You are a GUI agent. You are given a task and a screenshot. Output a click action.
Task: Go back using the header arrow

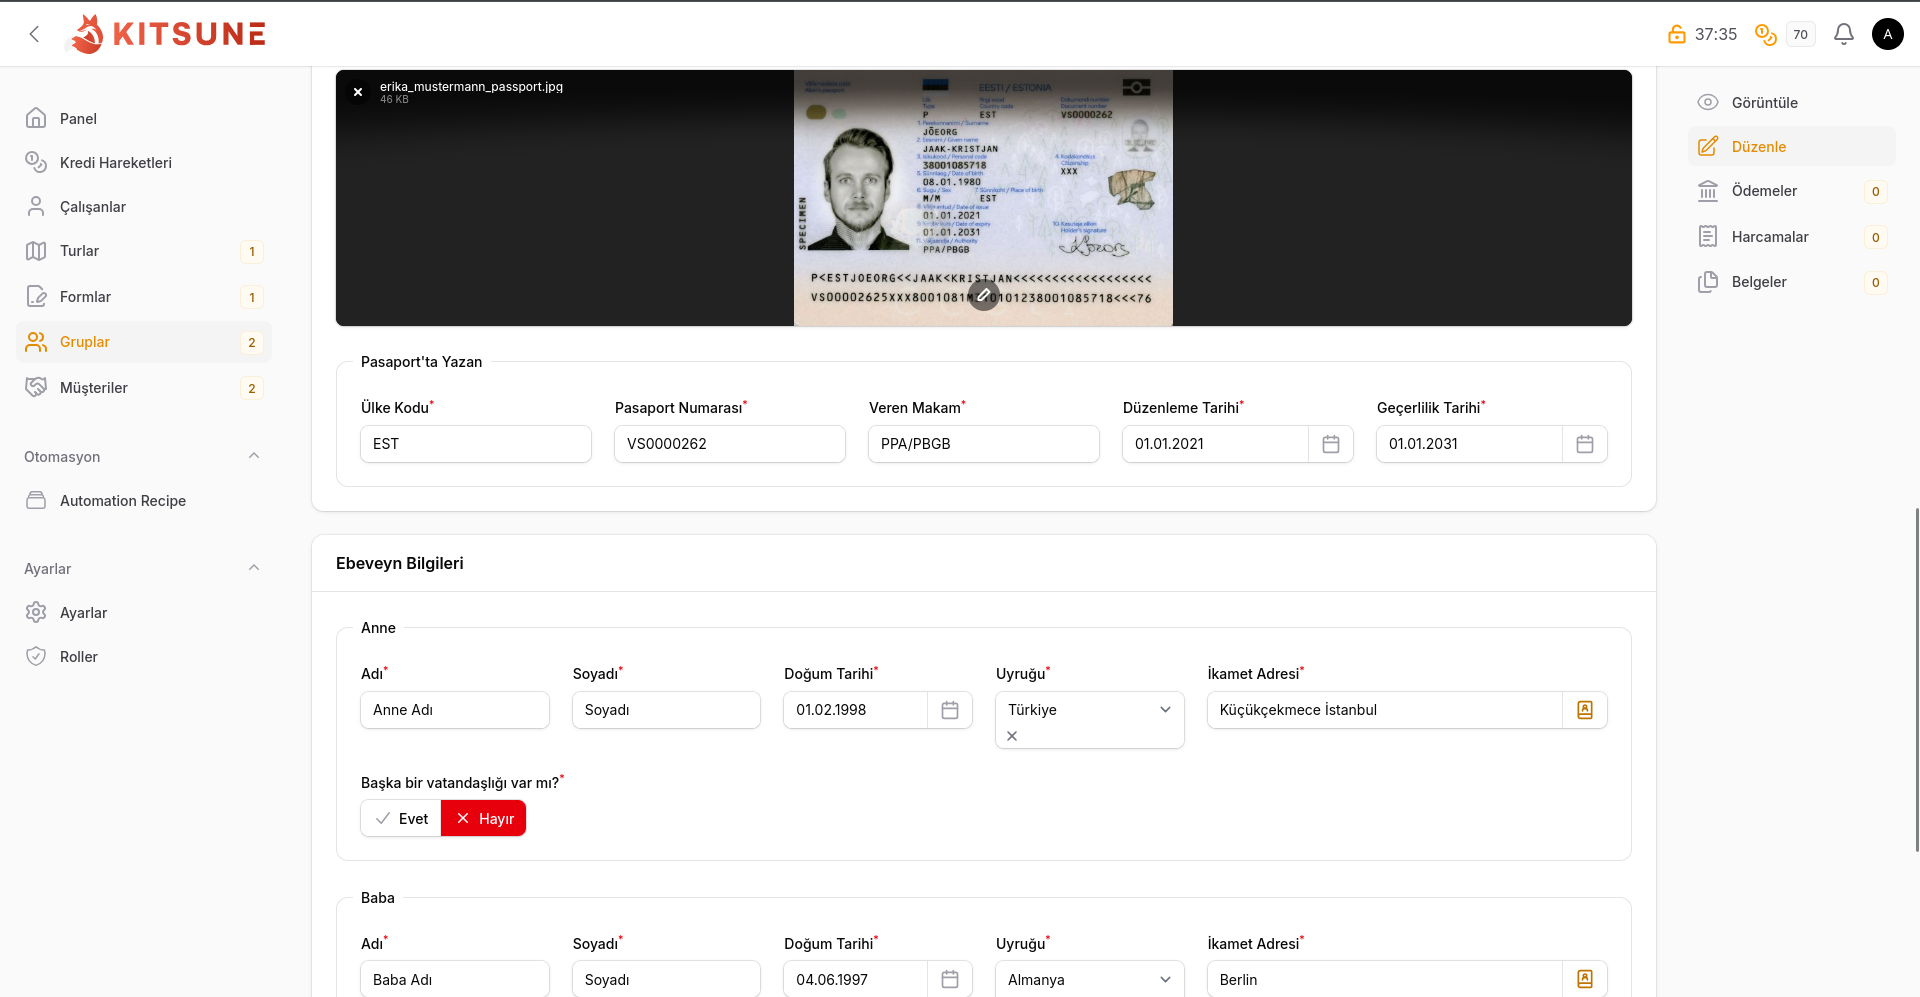[x=34, y=34]
